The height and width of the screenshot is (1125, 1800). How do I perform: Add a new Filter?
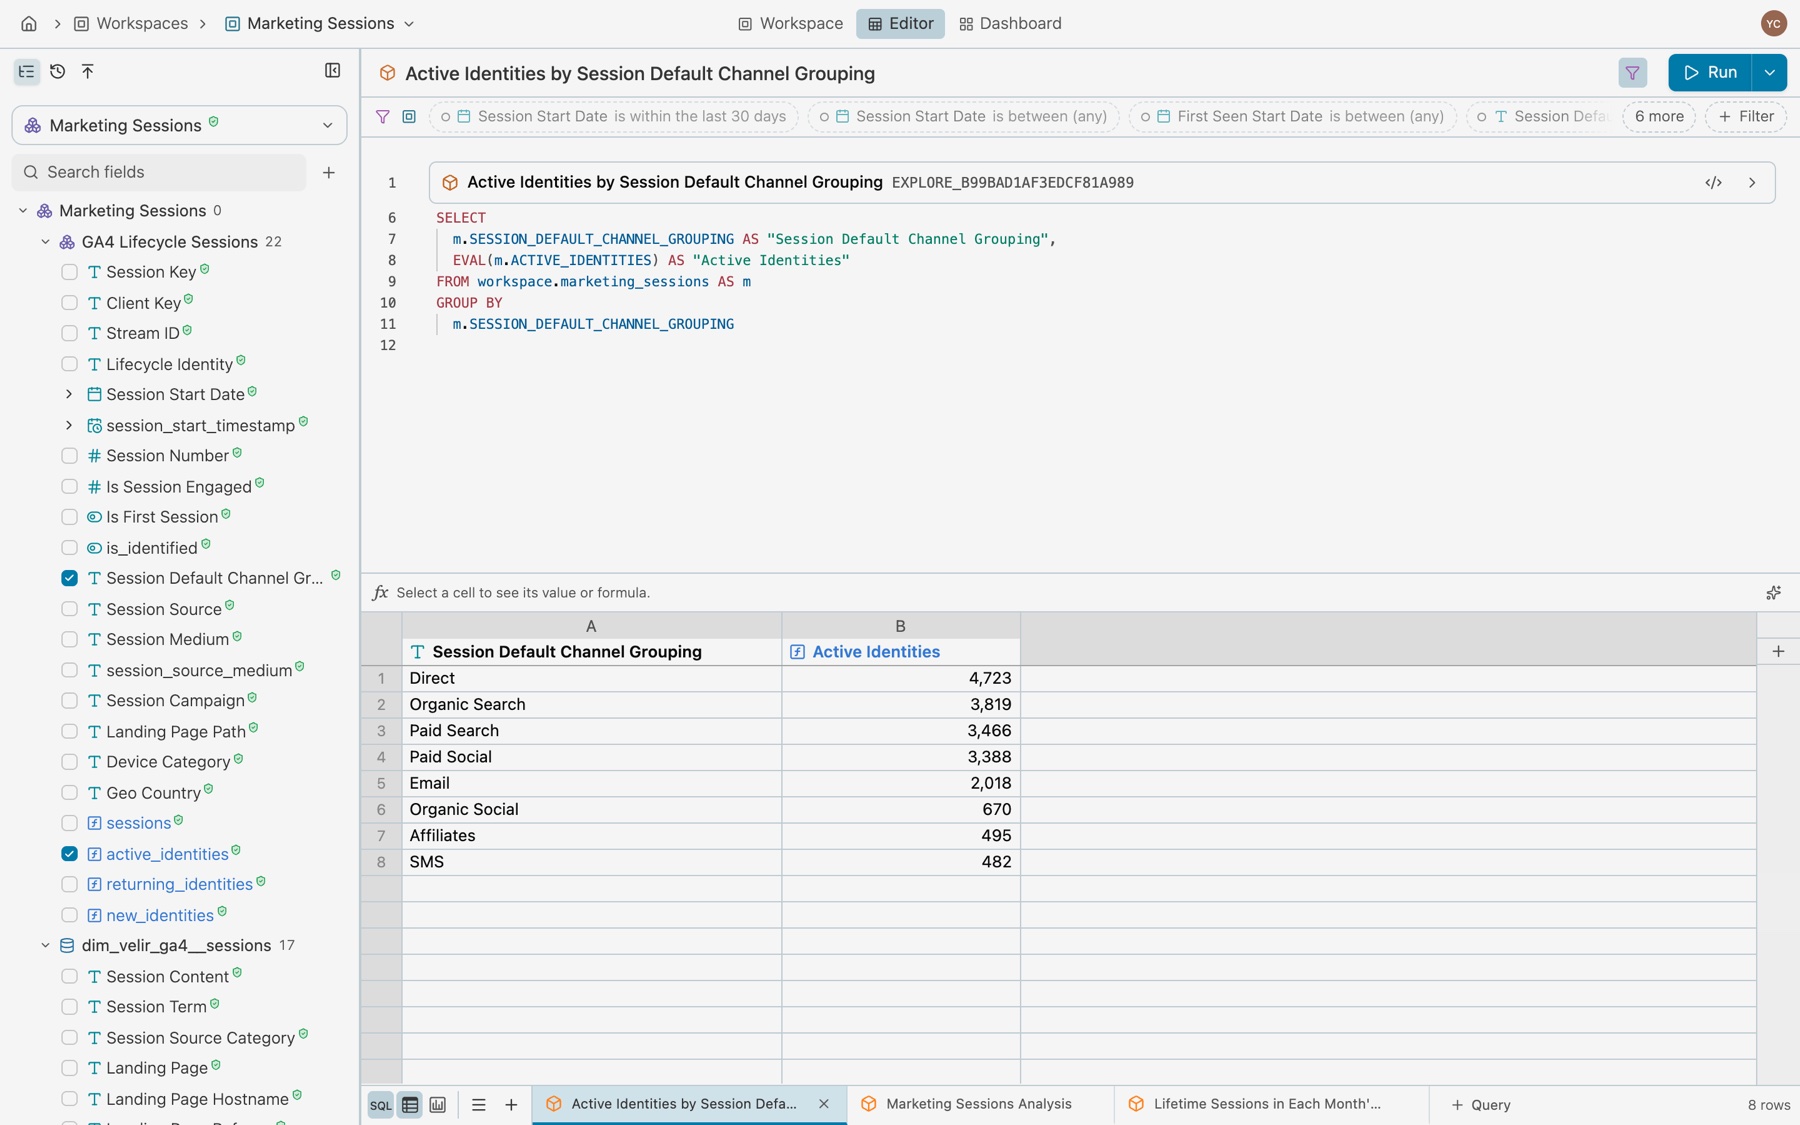click(1746, 116)
